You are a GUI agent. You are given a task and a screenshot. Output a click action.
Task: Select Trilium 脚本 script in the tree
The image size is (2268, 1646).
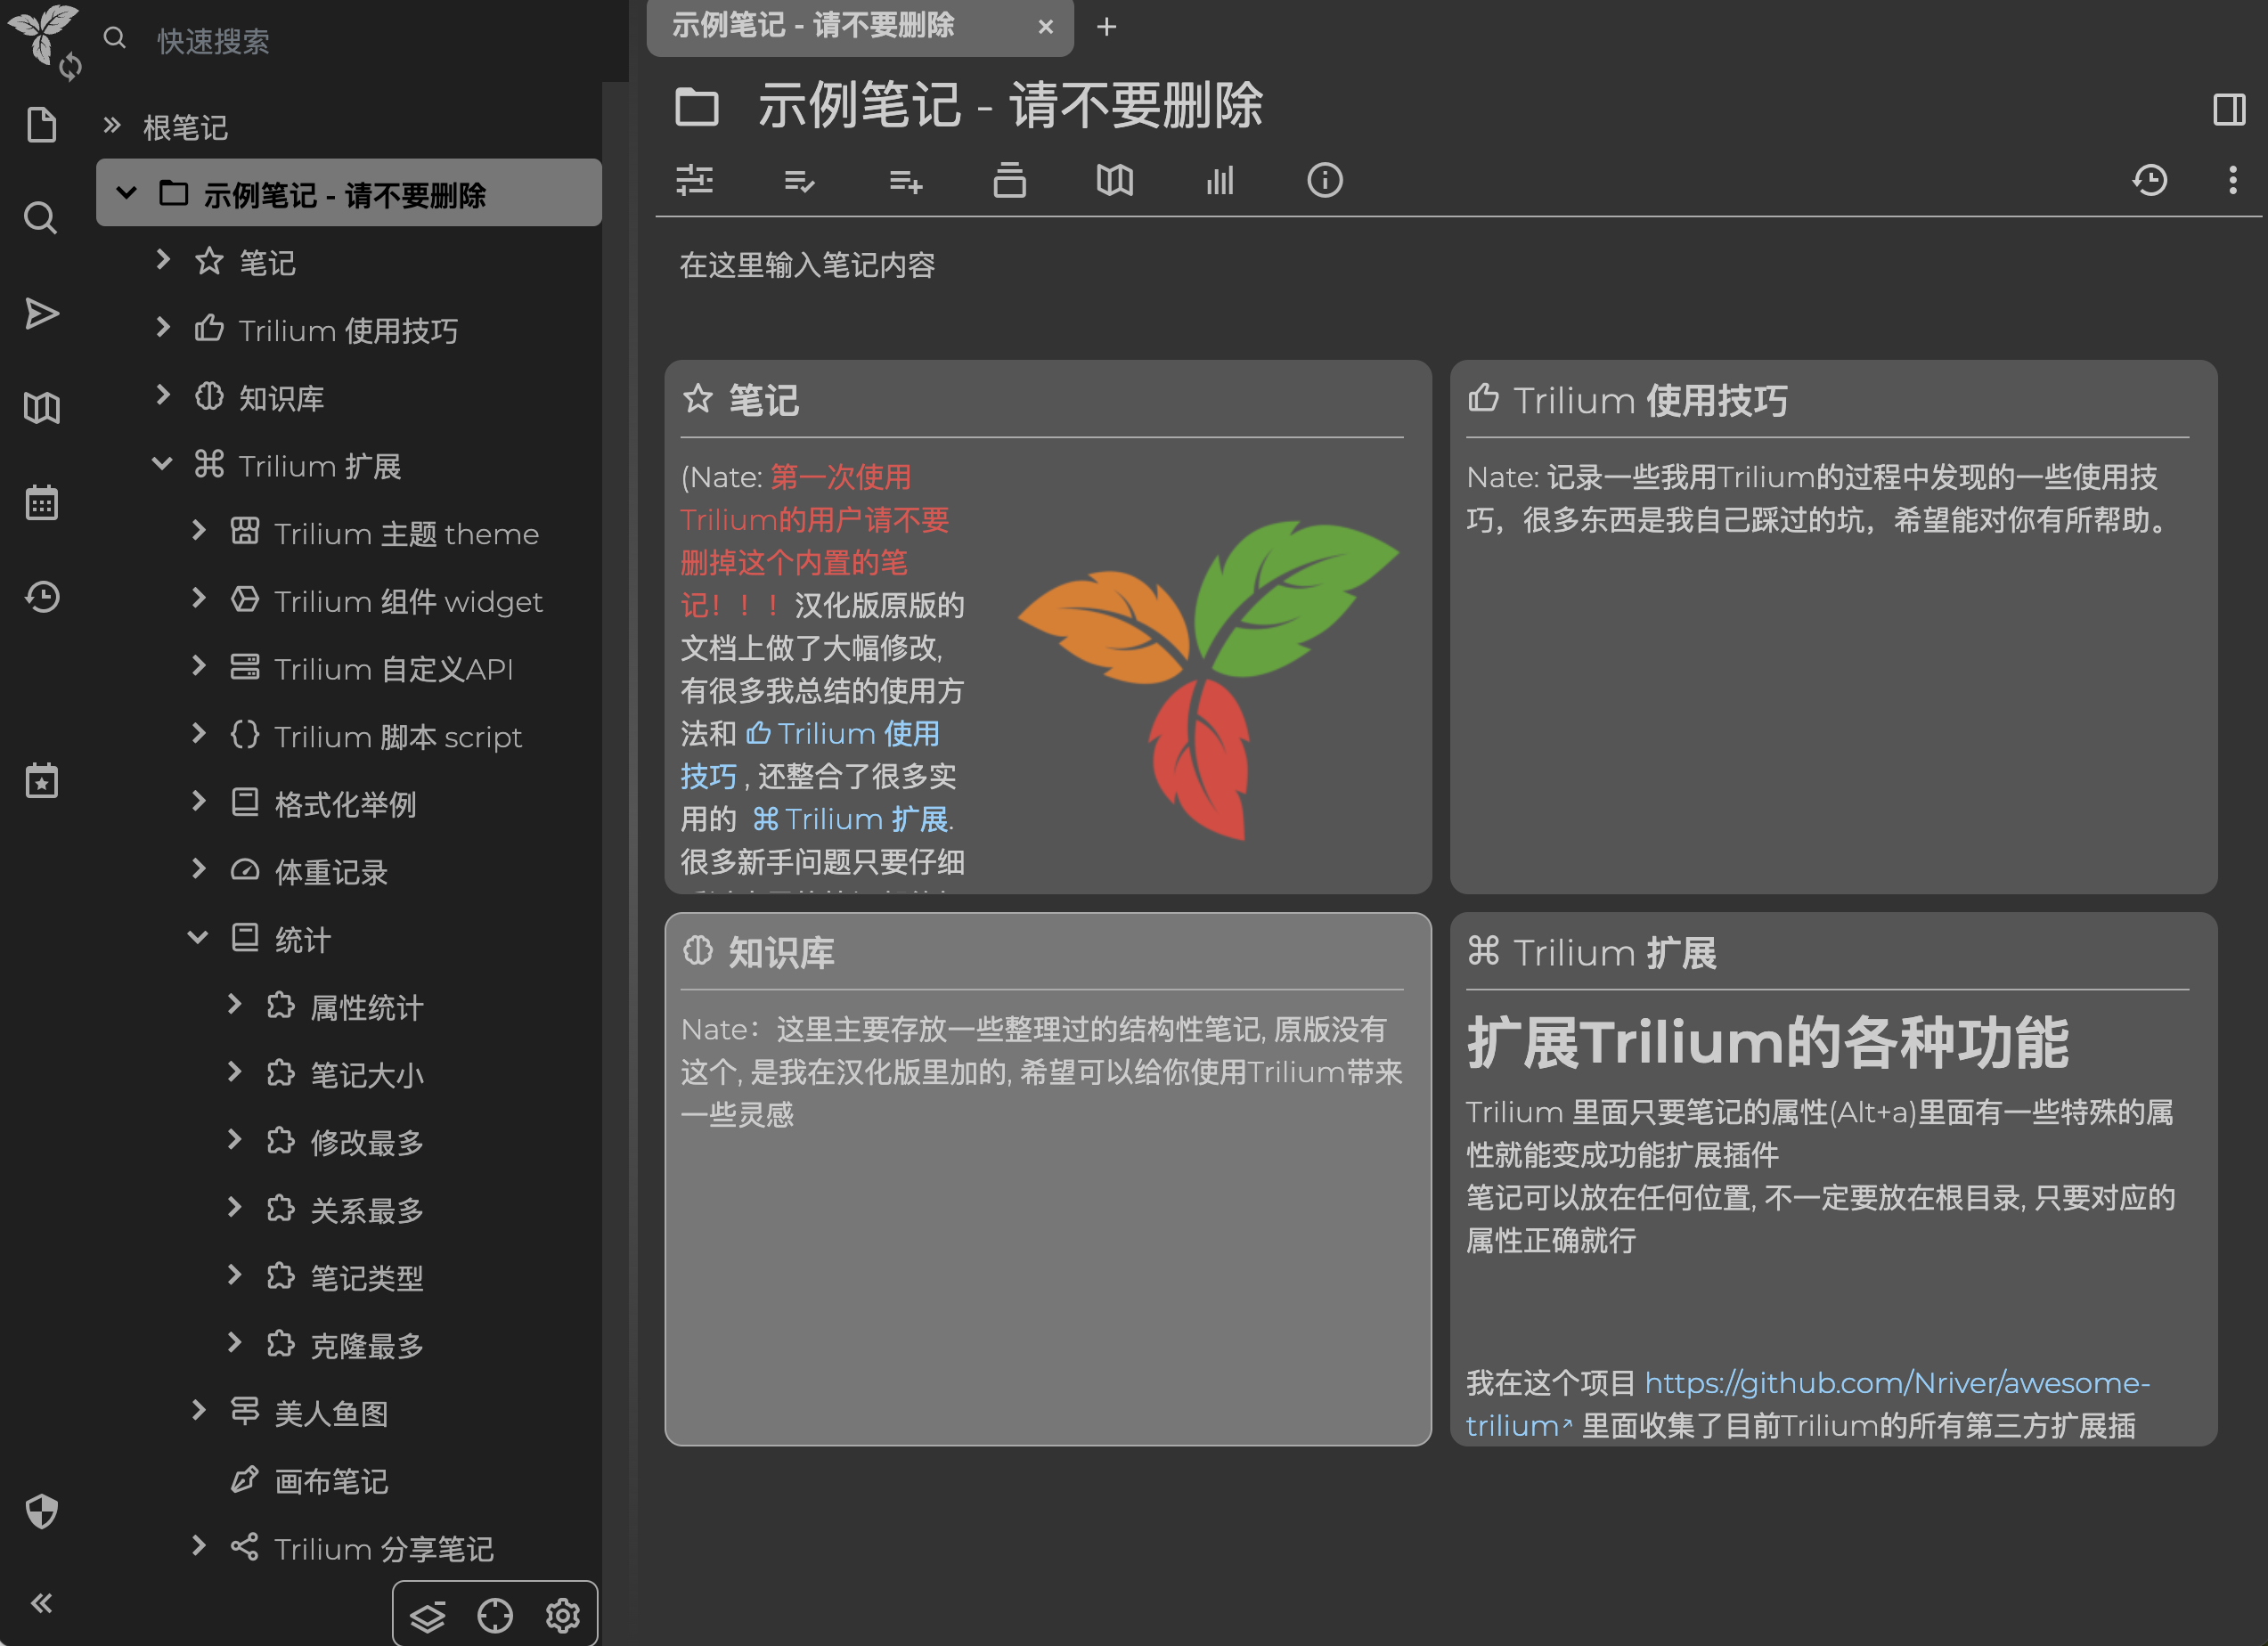(x=398, y=737)
